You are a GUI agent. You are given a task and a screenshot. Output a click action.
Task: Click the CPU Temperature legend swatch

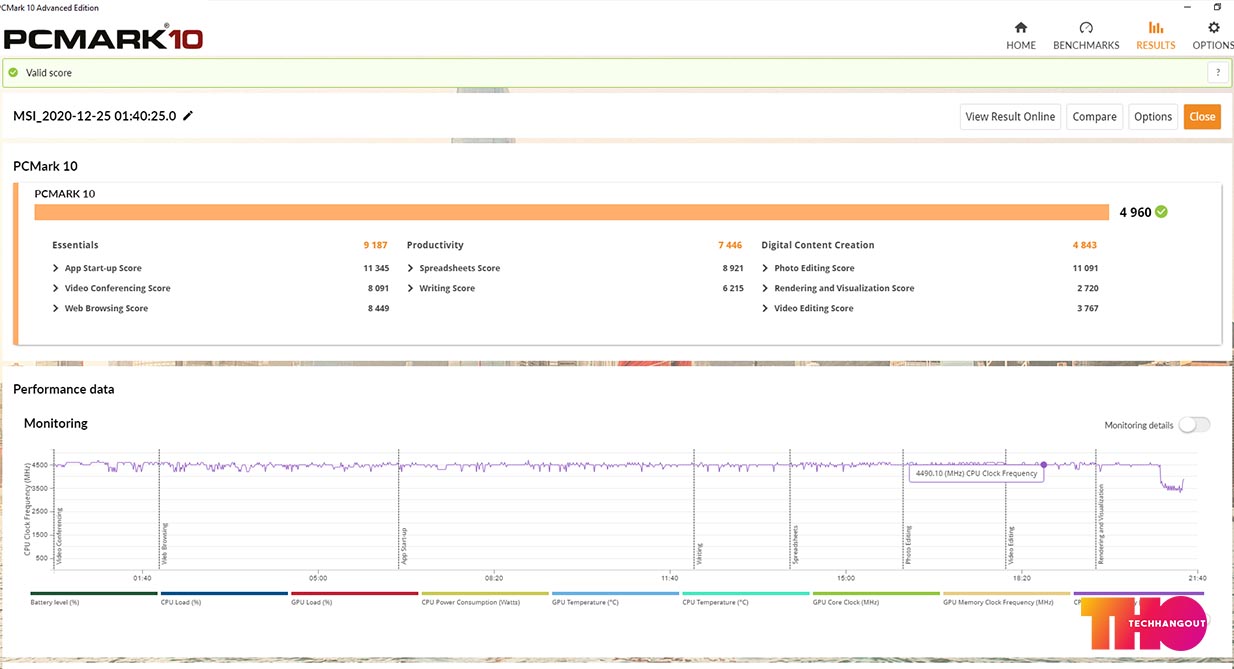coord(746,593)
